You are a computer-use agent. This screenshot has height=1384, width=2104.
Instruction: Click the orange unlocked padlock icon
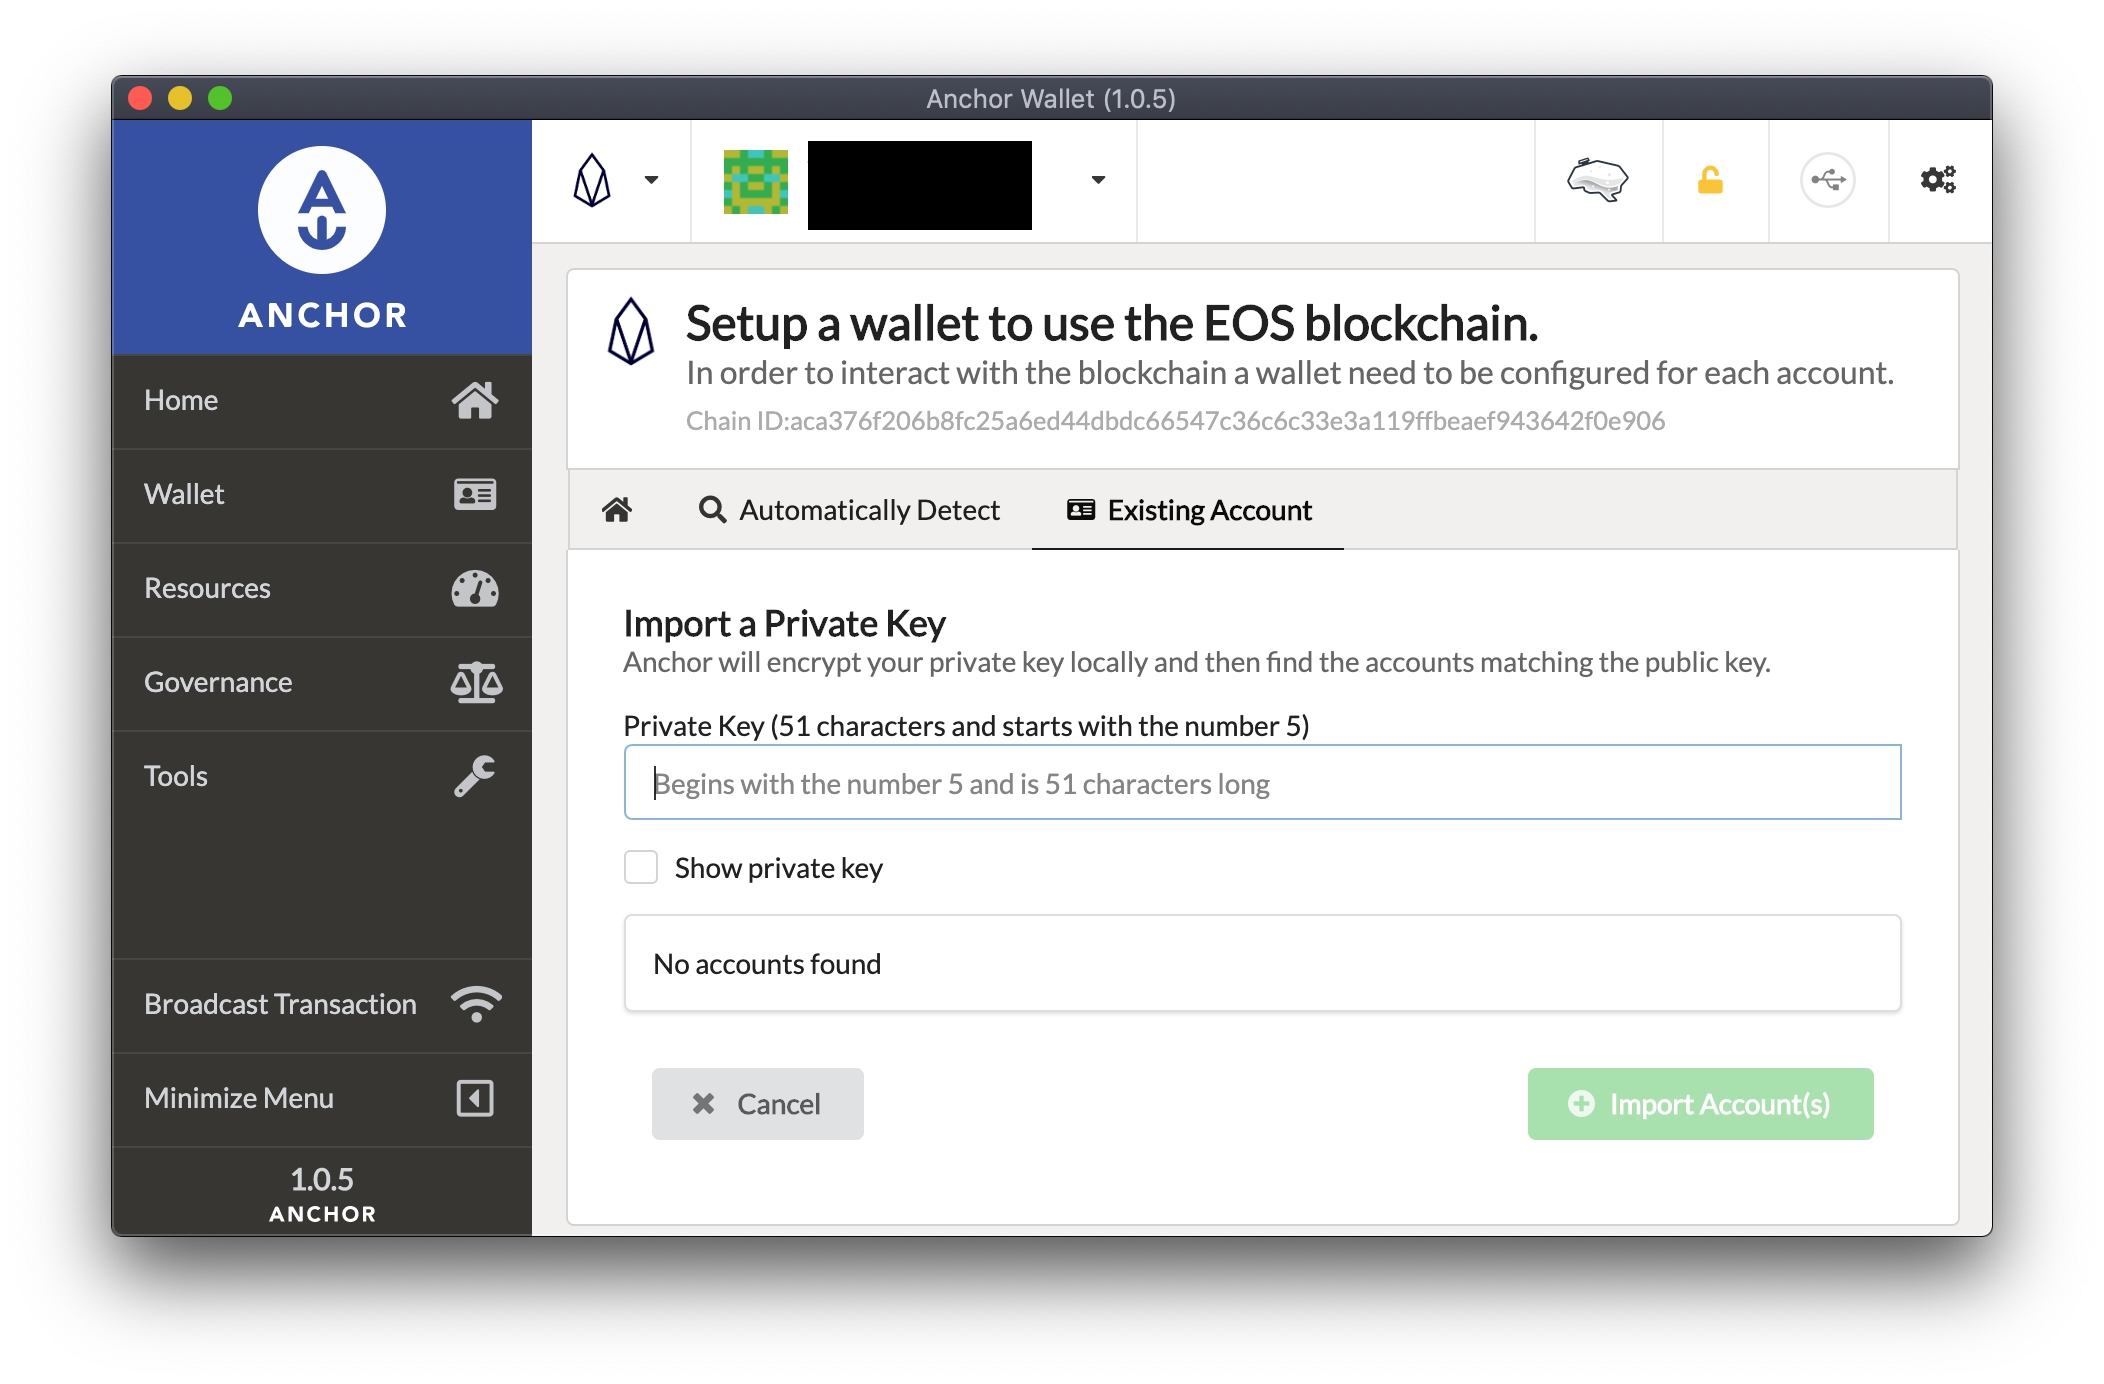click(1710, 180)
